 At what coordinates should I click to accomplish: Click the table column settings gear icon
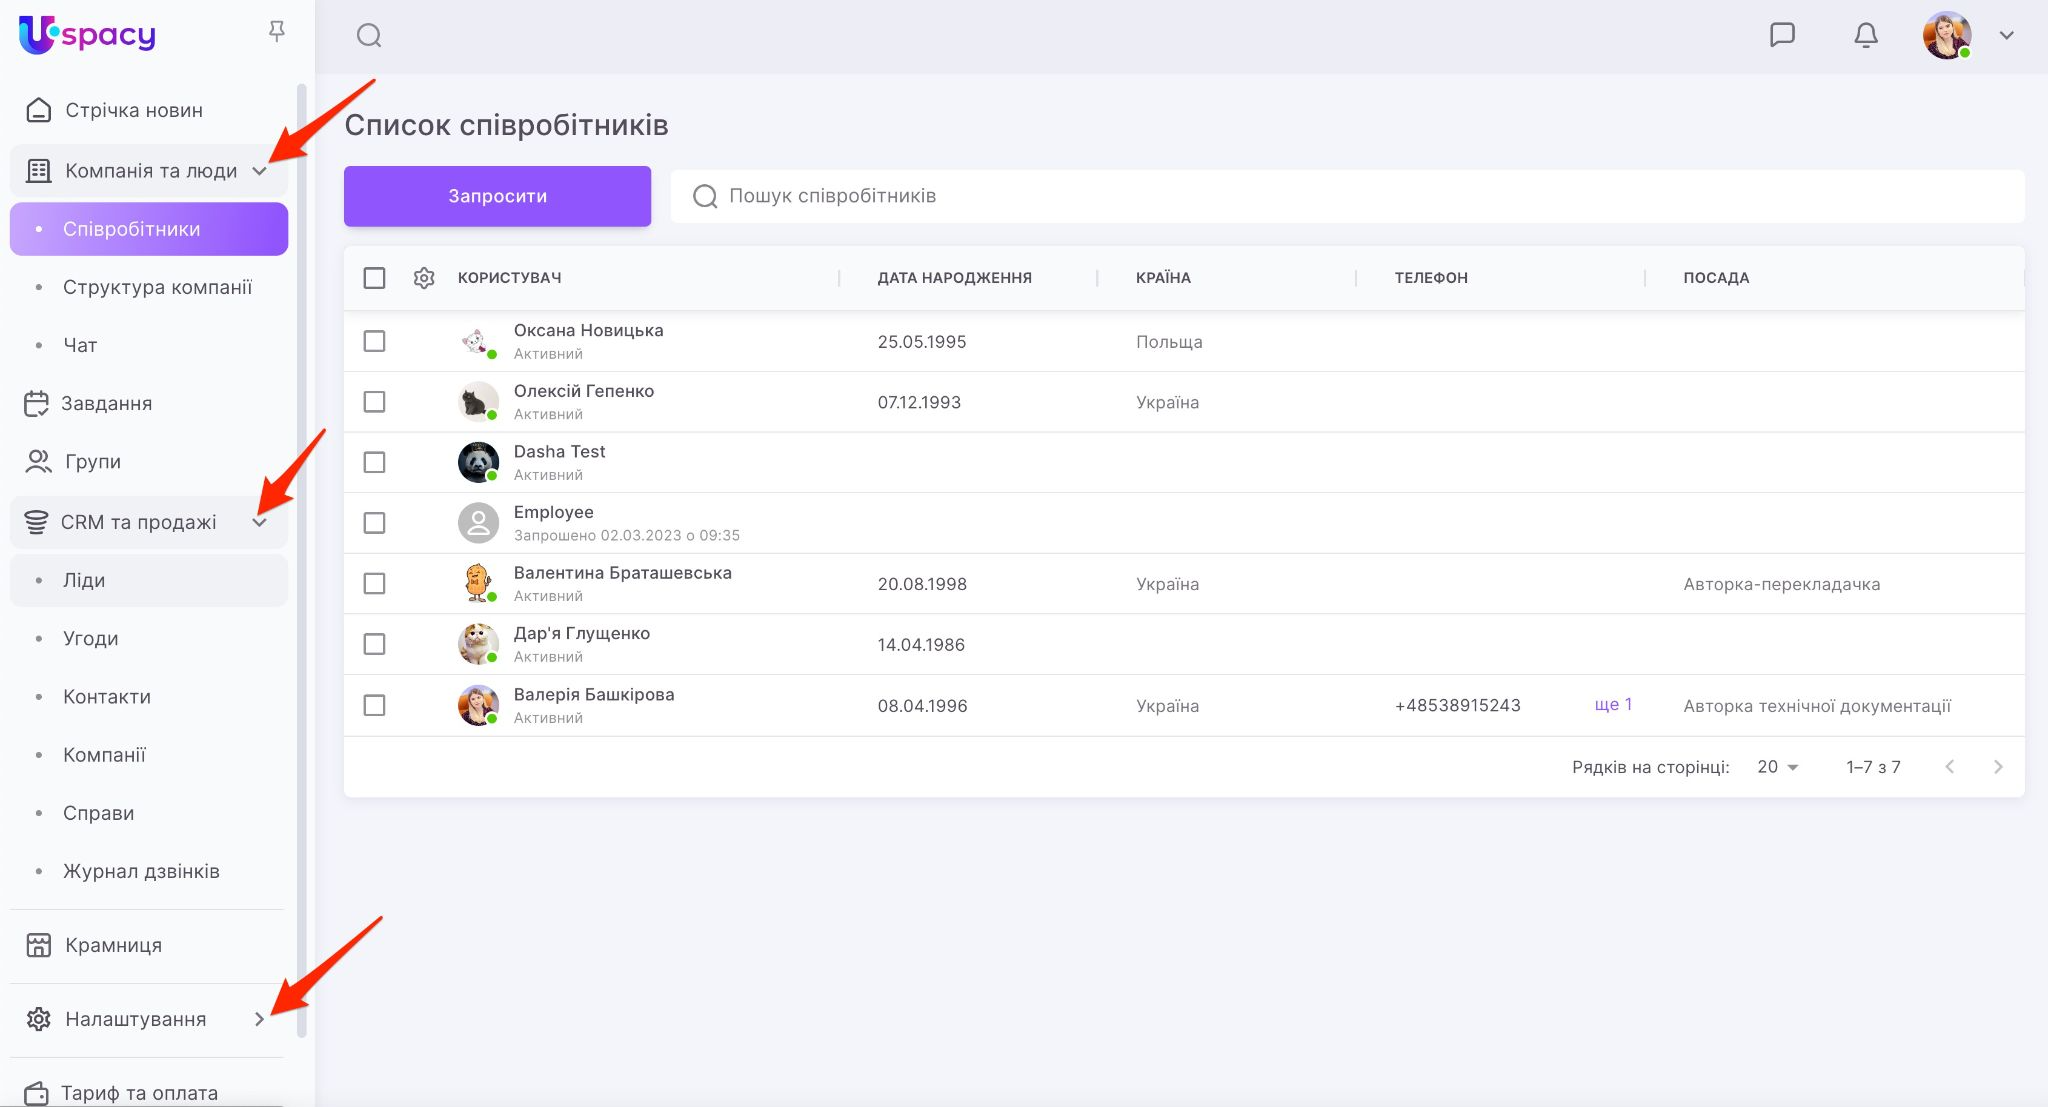point(424,278)
